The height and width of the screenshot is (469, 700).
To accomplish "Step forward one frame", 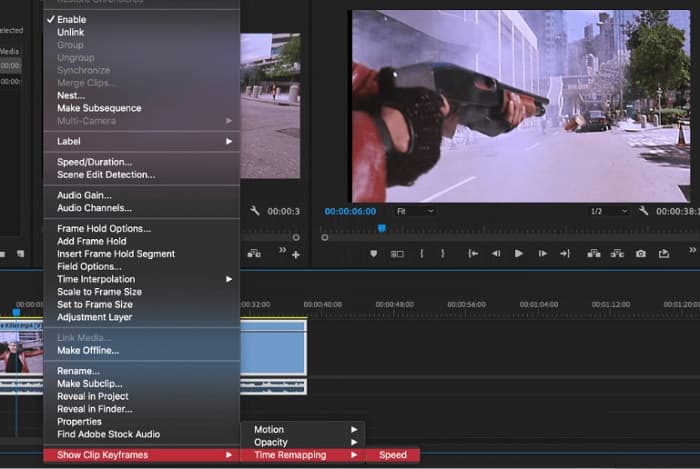I will 542,253.
